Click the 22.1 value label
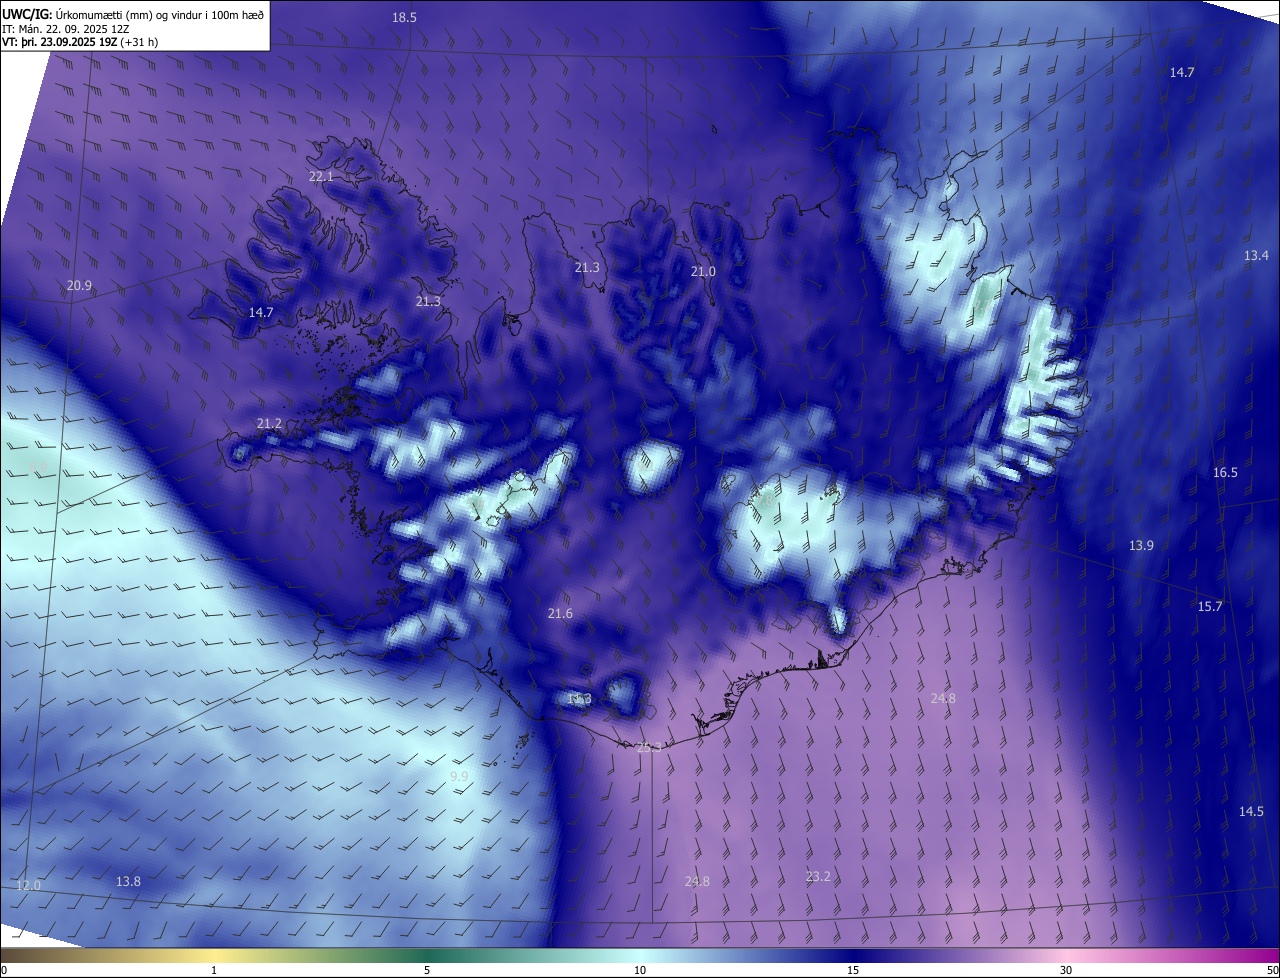Viewport: 1280px width, 978px height. [321, 176]
